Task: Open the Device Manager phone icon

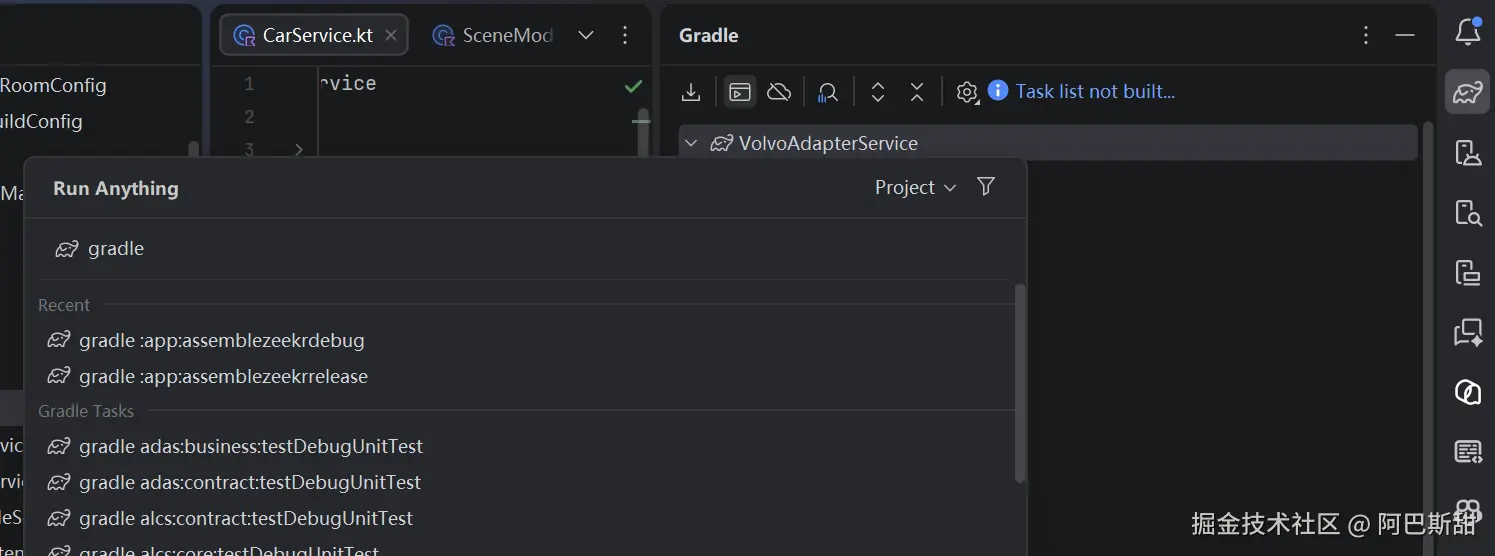Action: pos(1468,153)
